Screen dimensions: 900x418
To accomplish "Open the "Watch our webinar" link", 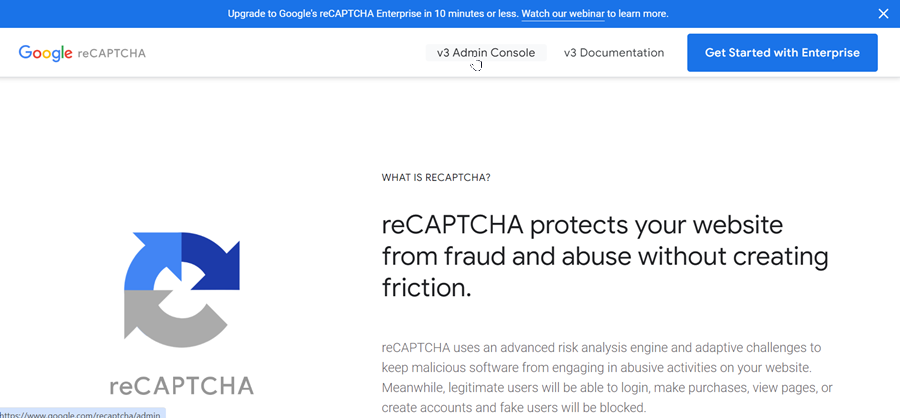I will [562, 14].
